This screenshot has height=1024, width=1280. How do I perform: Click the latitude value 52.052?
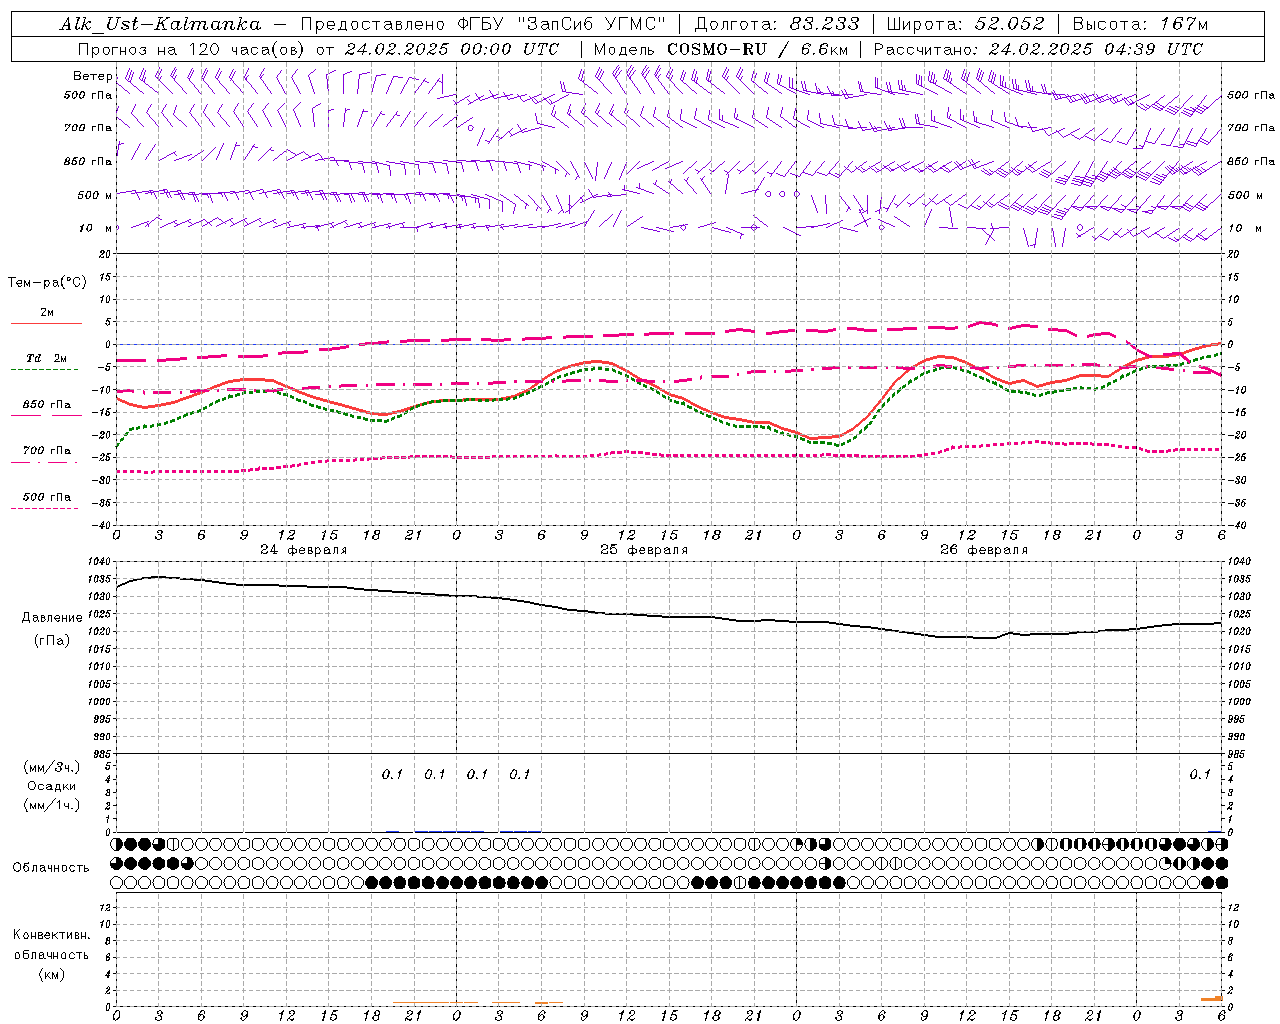pyautogui.click(x=1010, y=24)
